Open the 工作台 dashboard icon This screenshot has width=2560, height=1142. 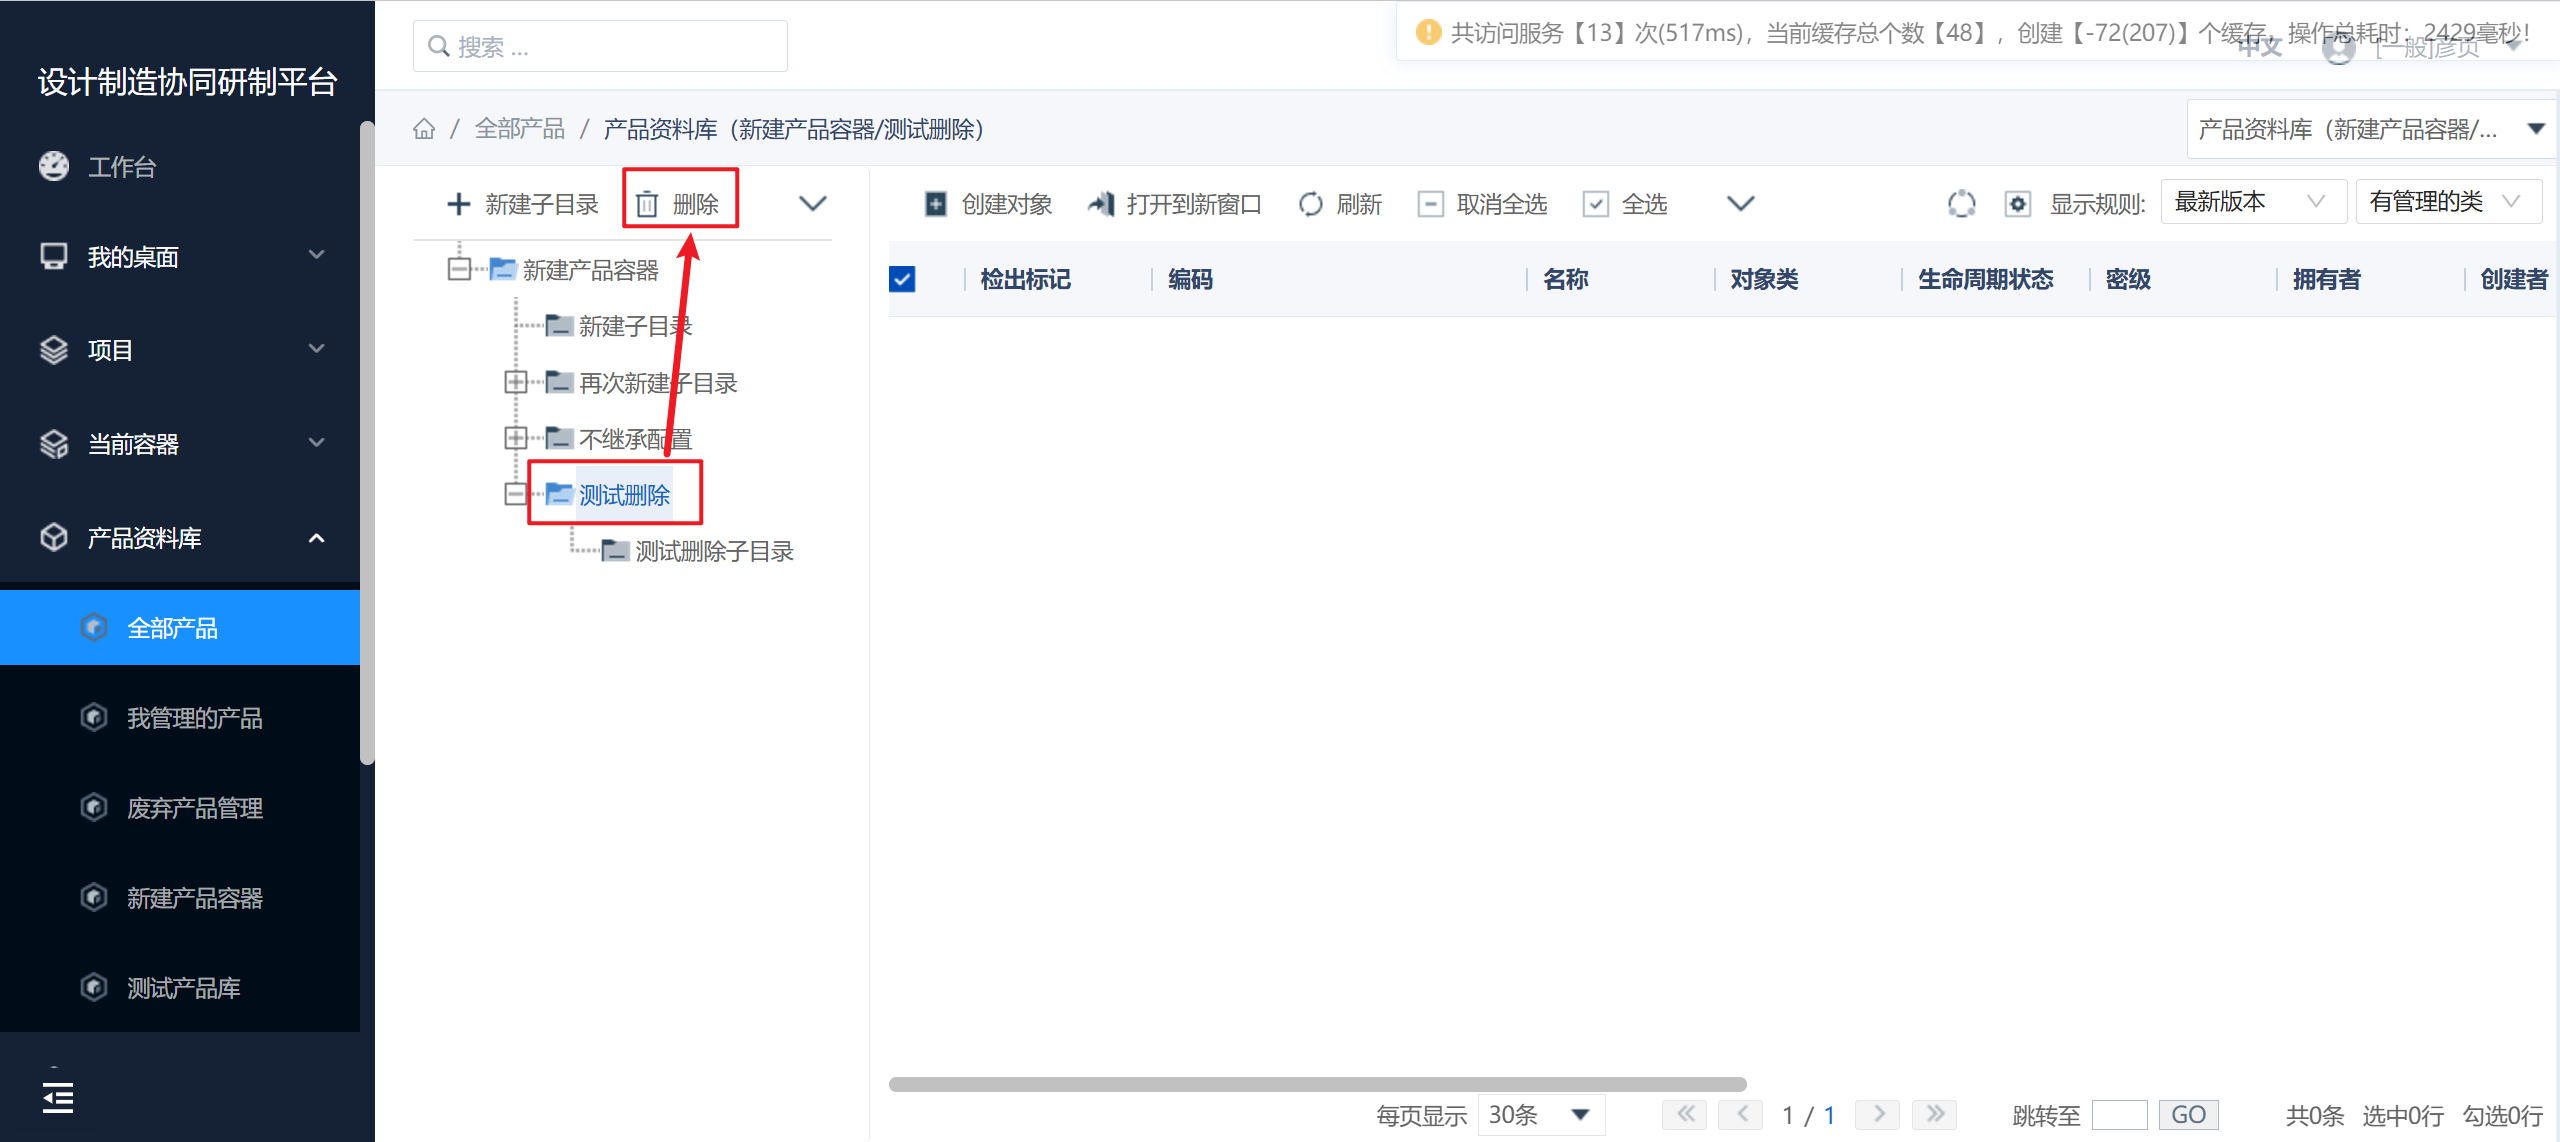point(54,166)
